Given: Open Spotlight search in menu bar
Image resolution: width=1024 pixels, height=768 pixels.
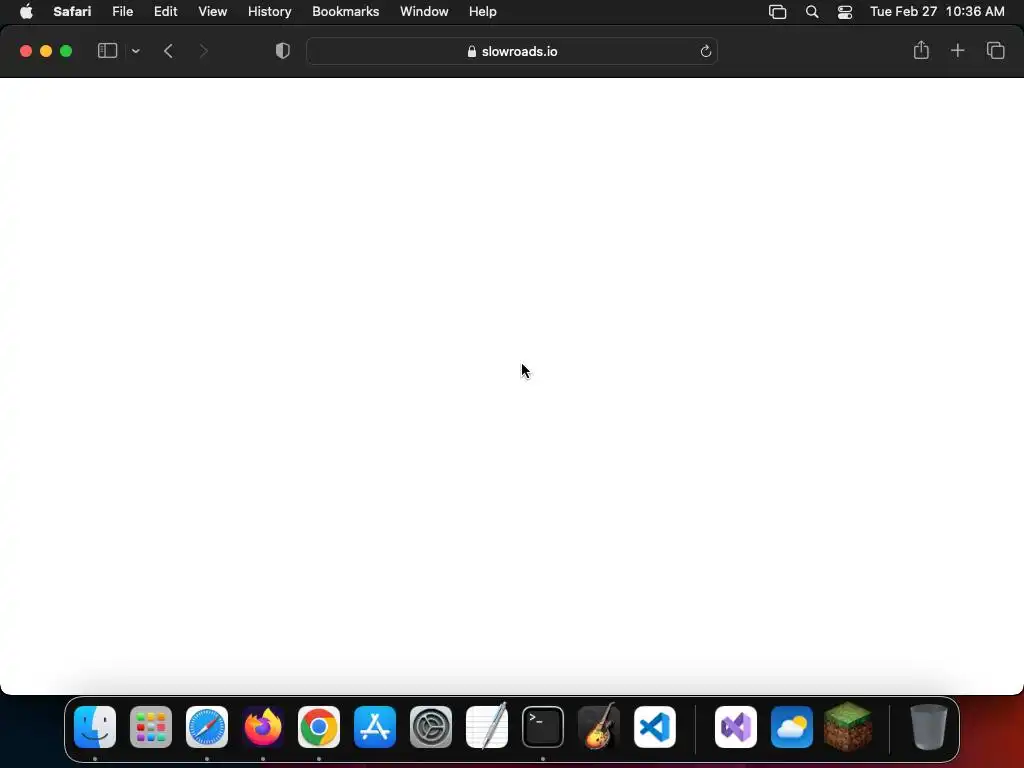Looking at the screenshot, I should click(812, 12).
